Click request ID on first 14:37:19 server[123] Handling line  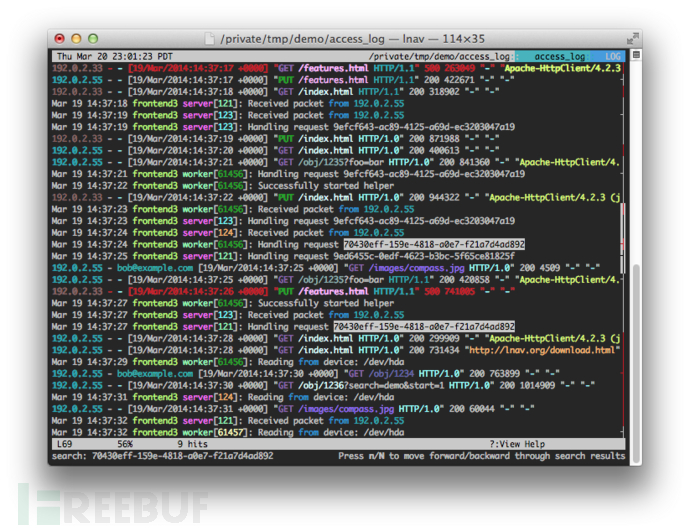pos(424,127)
